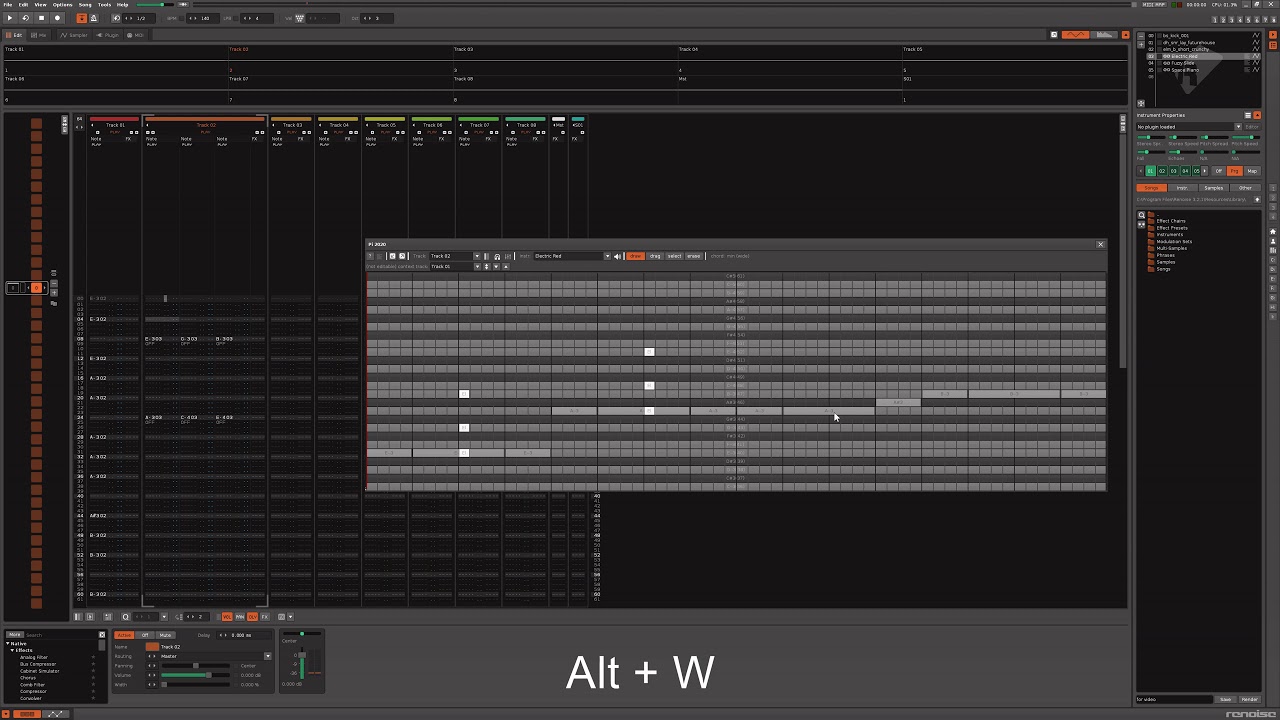Open the Songs browser tab
This screenshot has width=1280, height=720.
pos(1151,188)
